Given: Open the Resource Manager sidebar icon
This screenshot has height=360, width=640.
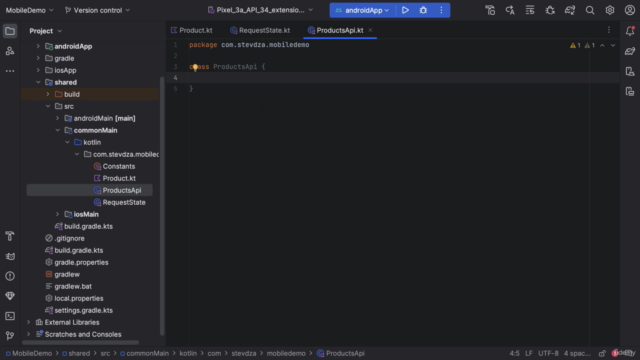Looking at the screenshot, I should pyautogui.click(x=10, y=51).
